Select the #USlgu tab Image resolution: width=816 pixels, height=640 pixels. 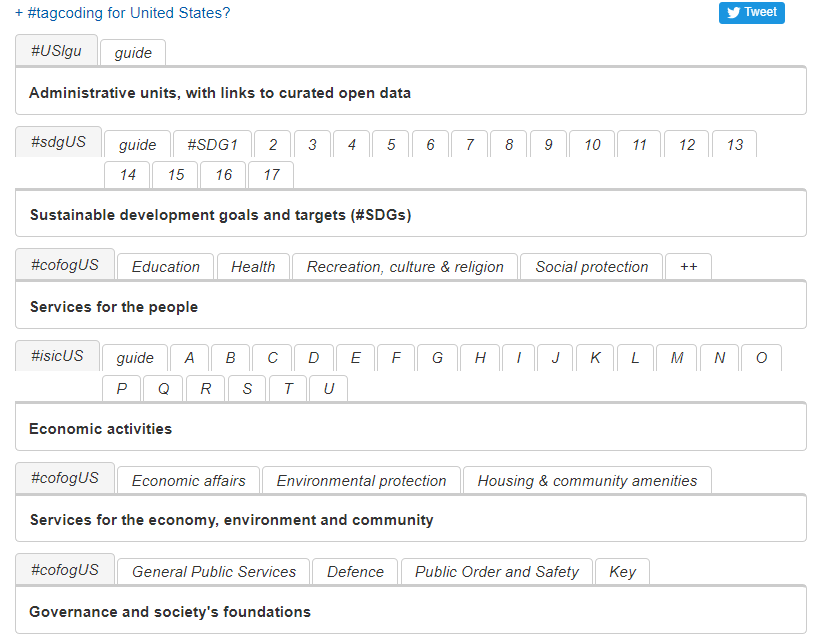(56, 49)
